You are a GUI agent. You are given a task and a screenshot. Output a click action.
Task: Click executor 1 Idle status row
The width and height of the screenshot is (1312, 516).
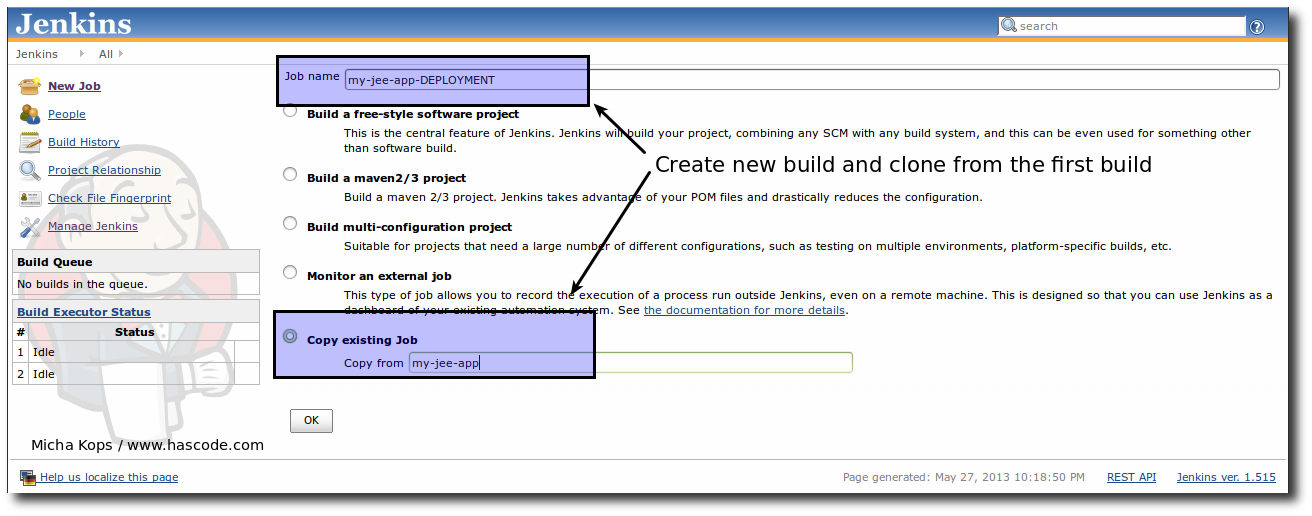click(x=135, y=352)
